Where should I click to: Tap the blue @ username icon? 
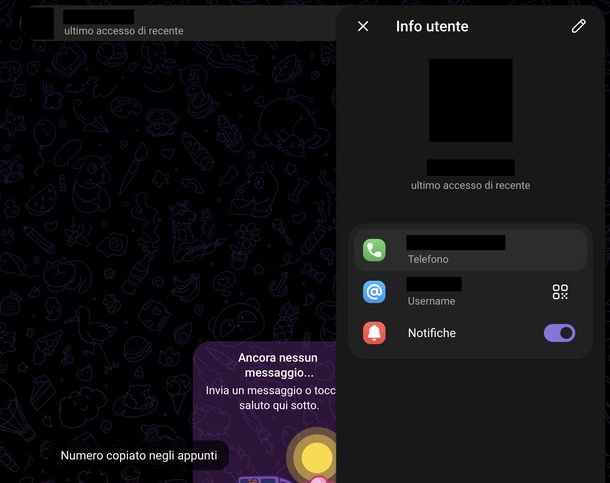click(374, 292)
